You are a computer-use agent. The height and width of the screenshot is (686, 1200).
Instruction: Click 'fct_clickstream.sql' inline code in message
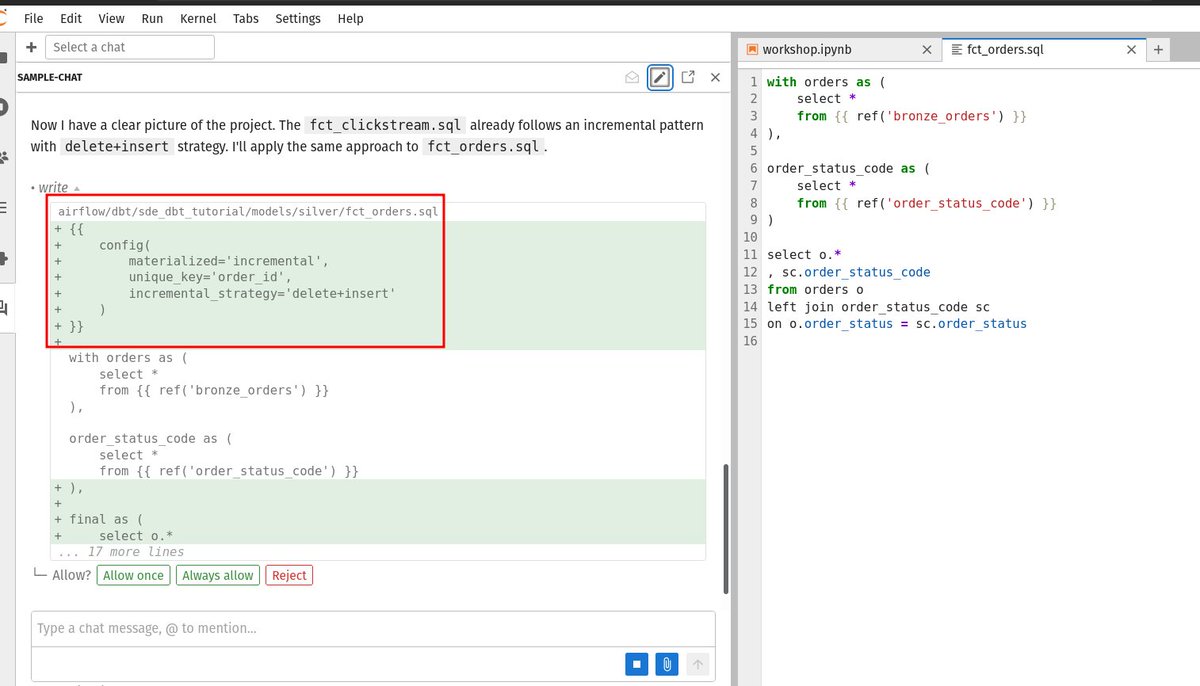(385, 125)
